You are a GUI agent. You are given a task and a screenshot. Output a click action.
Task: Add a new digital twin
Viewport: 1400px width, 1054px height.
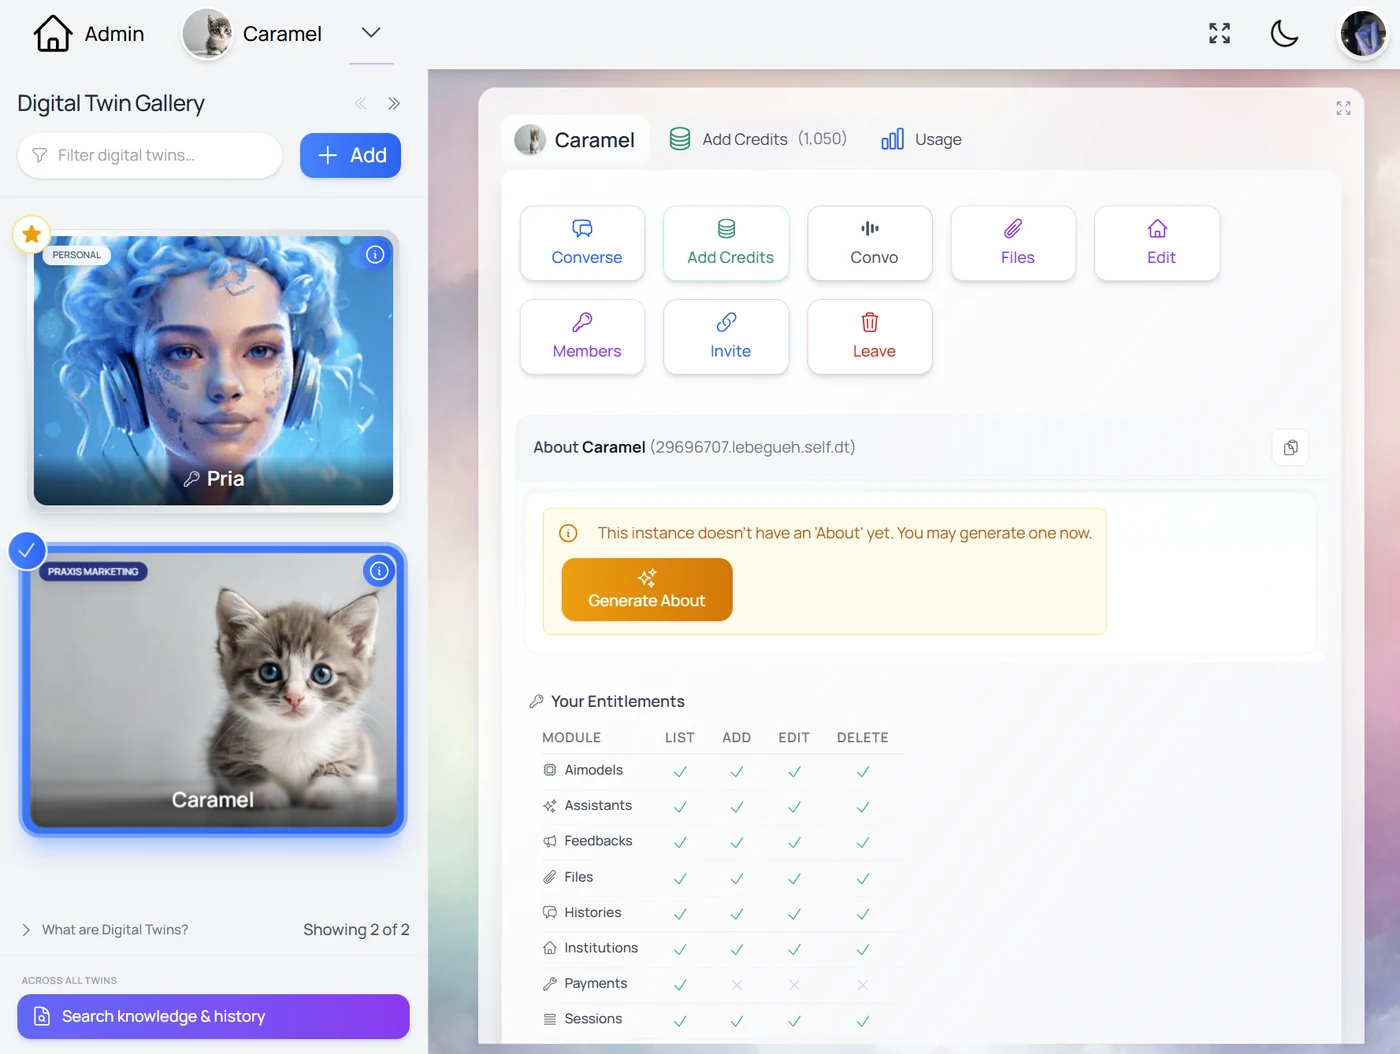[x=350, y=155]
